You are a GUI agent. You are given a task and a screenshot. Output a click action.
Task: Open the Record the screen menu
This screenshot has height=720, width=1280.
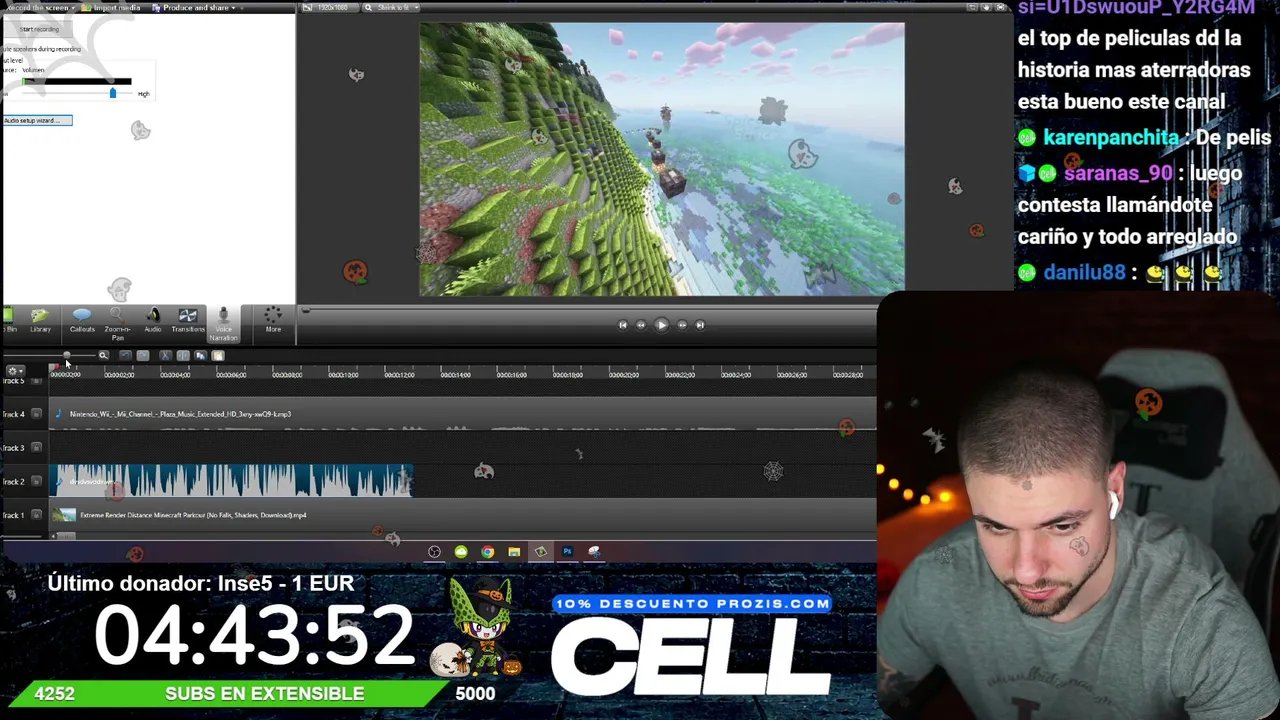(40, 8)
